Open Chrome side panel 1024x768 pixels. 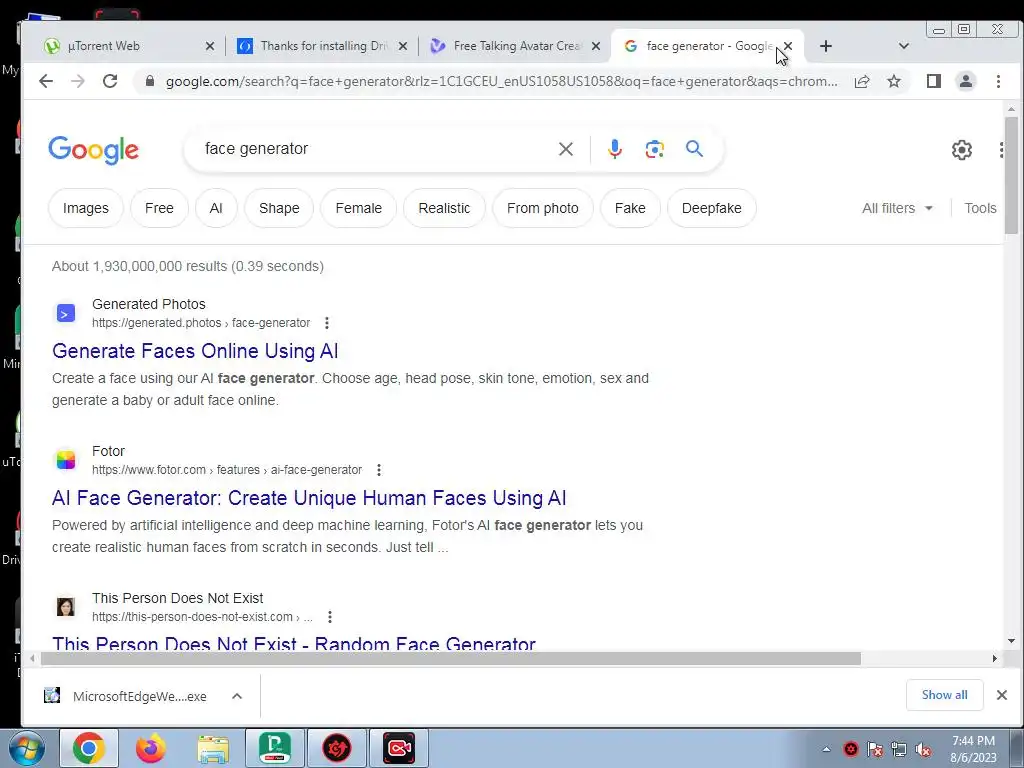tap(934, 81)
